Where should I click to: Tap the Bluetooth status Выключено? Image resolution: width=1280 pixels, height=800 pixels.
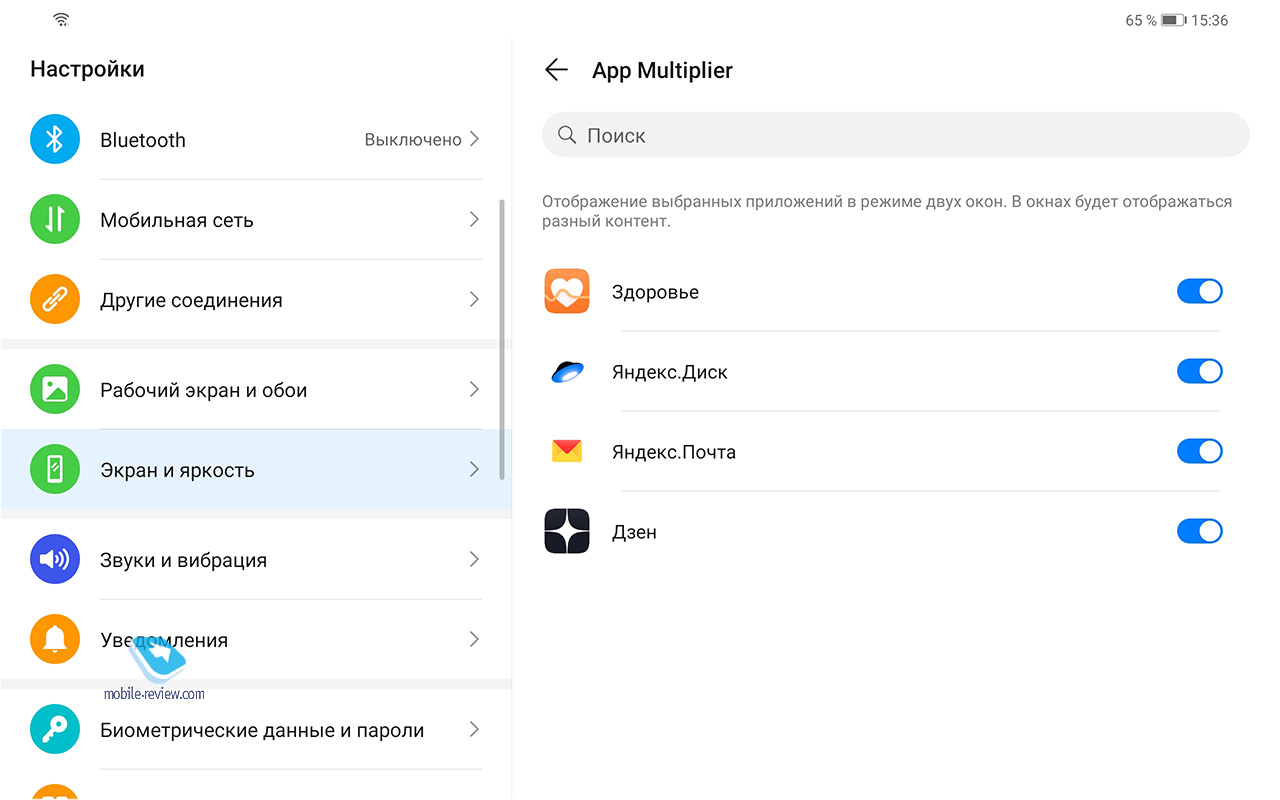click(413, 140)
